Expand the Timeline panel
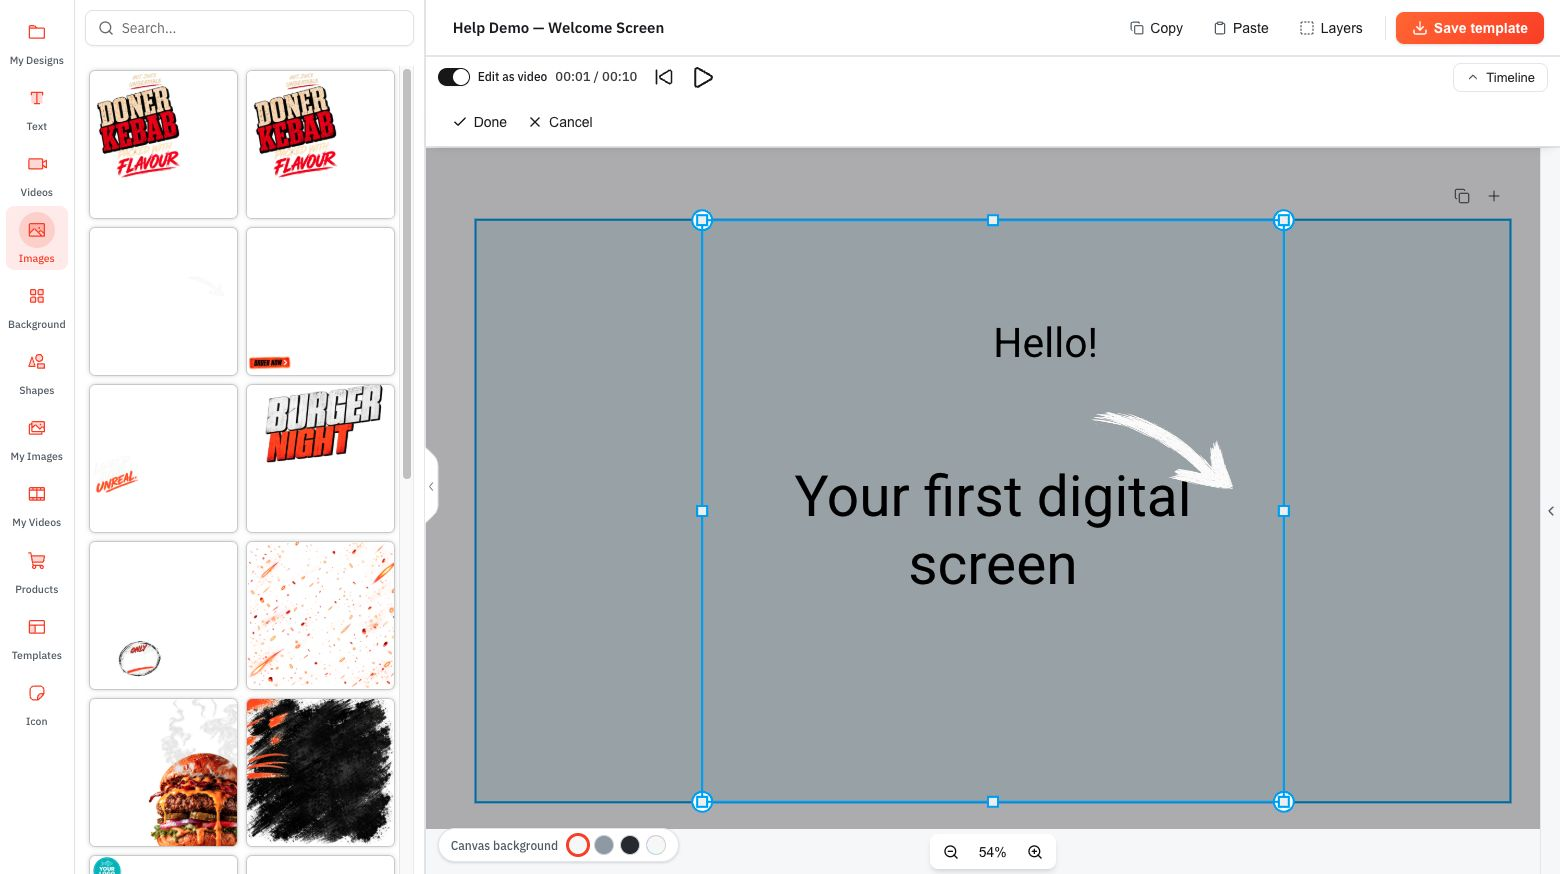 coord(1500,77)
